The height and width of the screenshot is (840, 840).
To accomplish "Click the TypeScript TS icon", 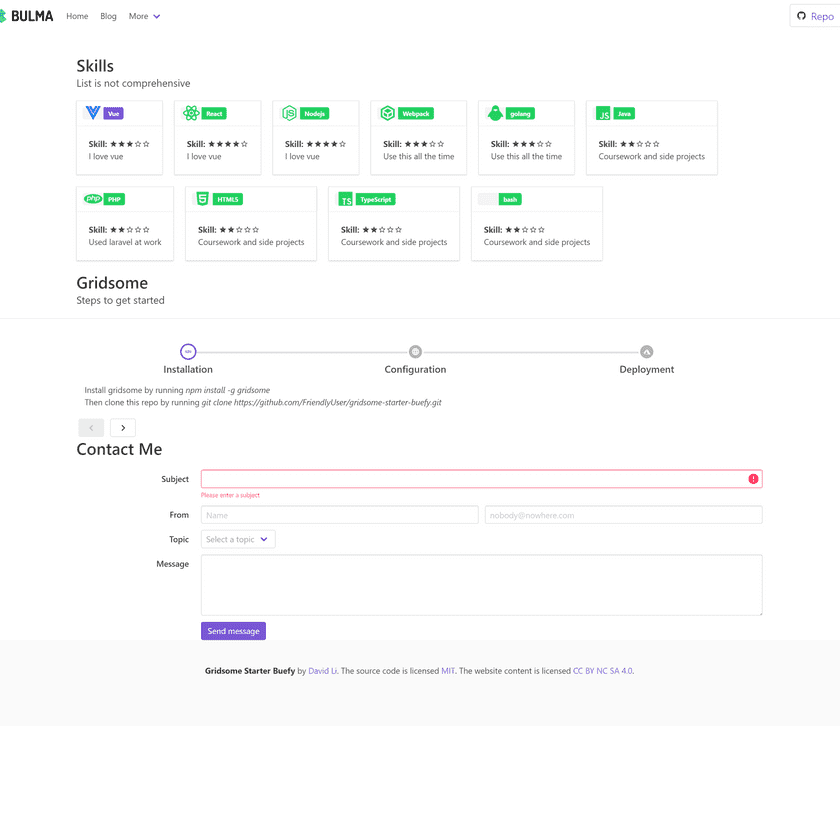I will point(346,199).
